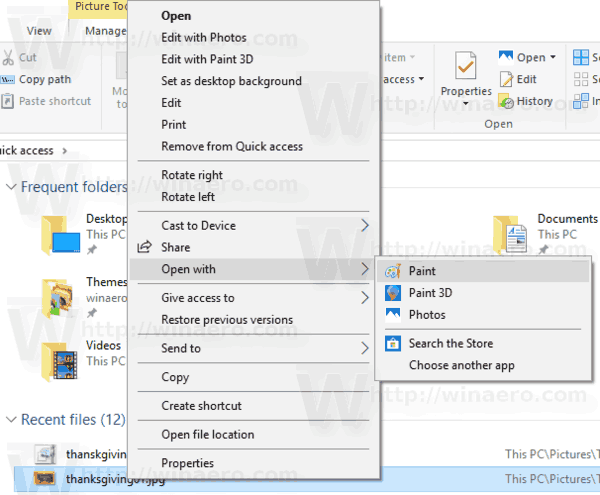Choose Edit with Paint 3D

pyautogui.click(x=253, y=59)
